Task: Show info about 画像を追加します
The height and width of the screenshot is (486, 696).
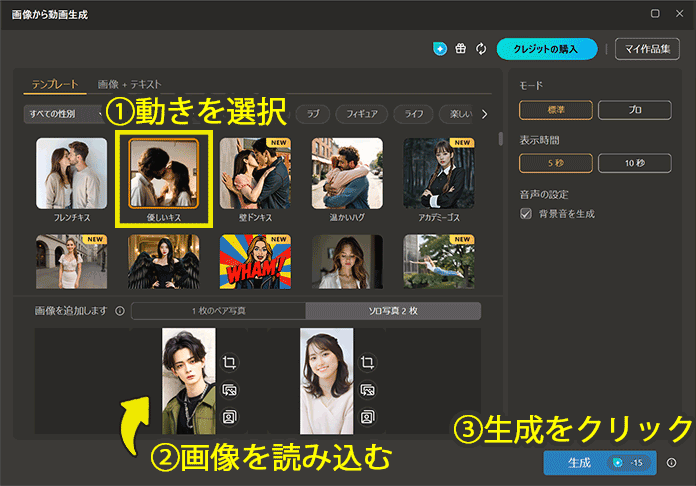Action: [120, 311]
